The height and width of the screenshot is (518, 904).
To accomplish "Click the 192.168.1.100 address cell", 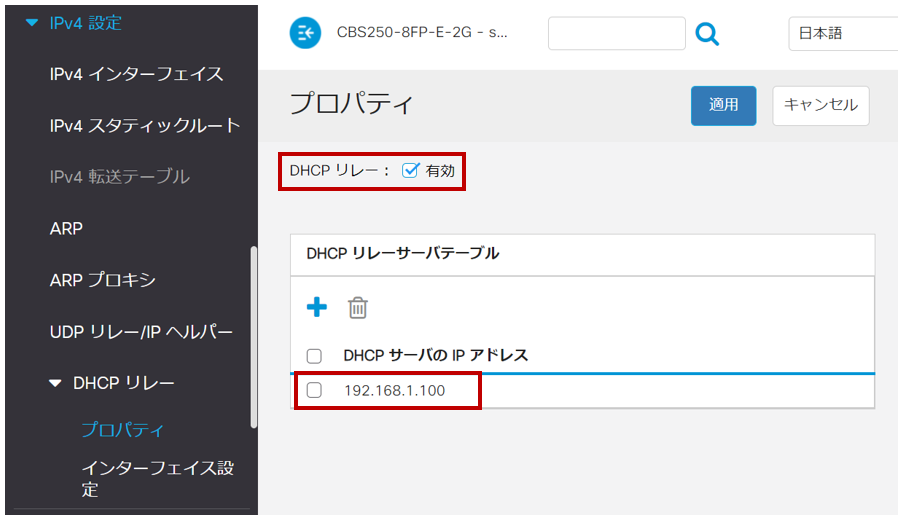I will click(x=394, y=391).
